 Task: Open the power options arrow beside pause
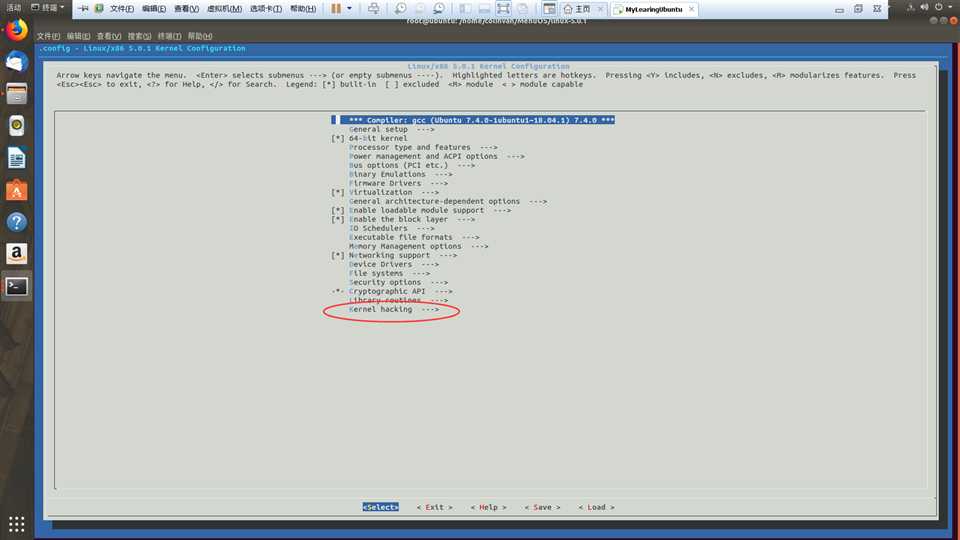coord(350,9)
